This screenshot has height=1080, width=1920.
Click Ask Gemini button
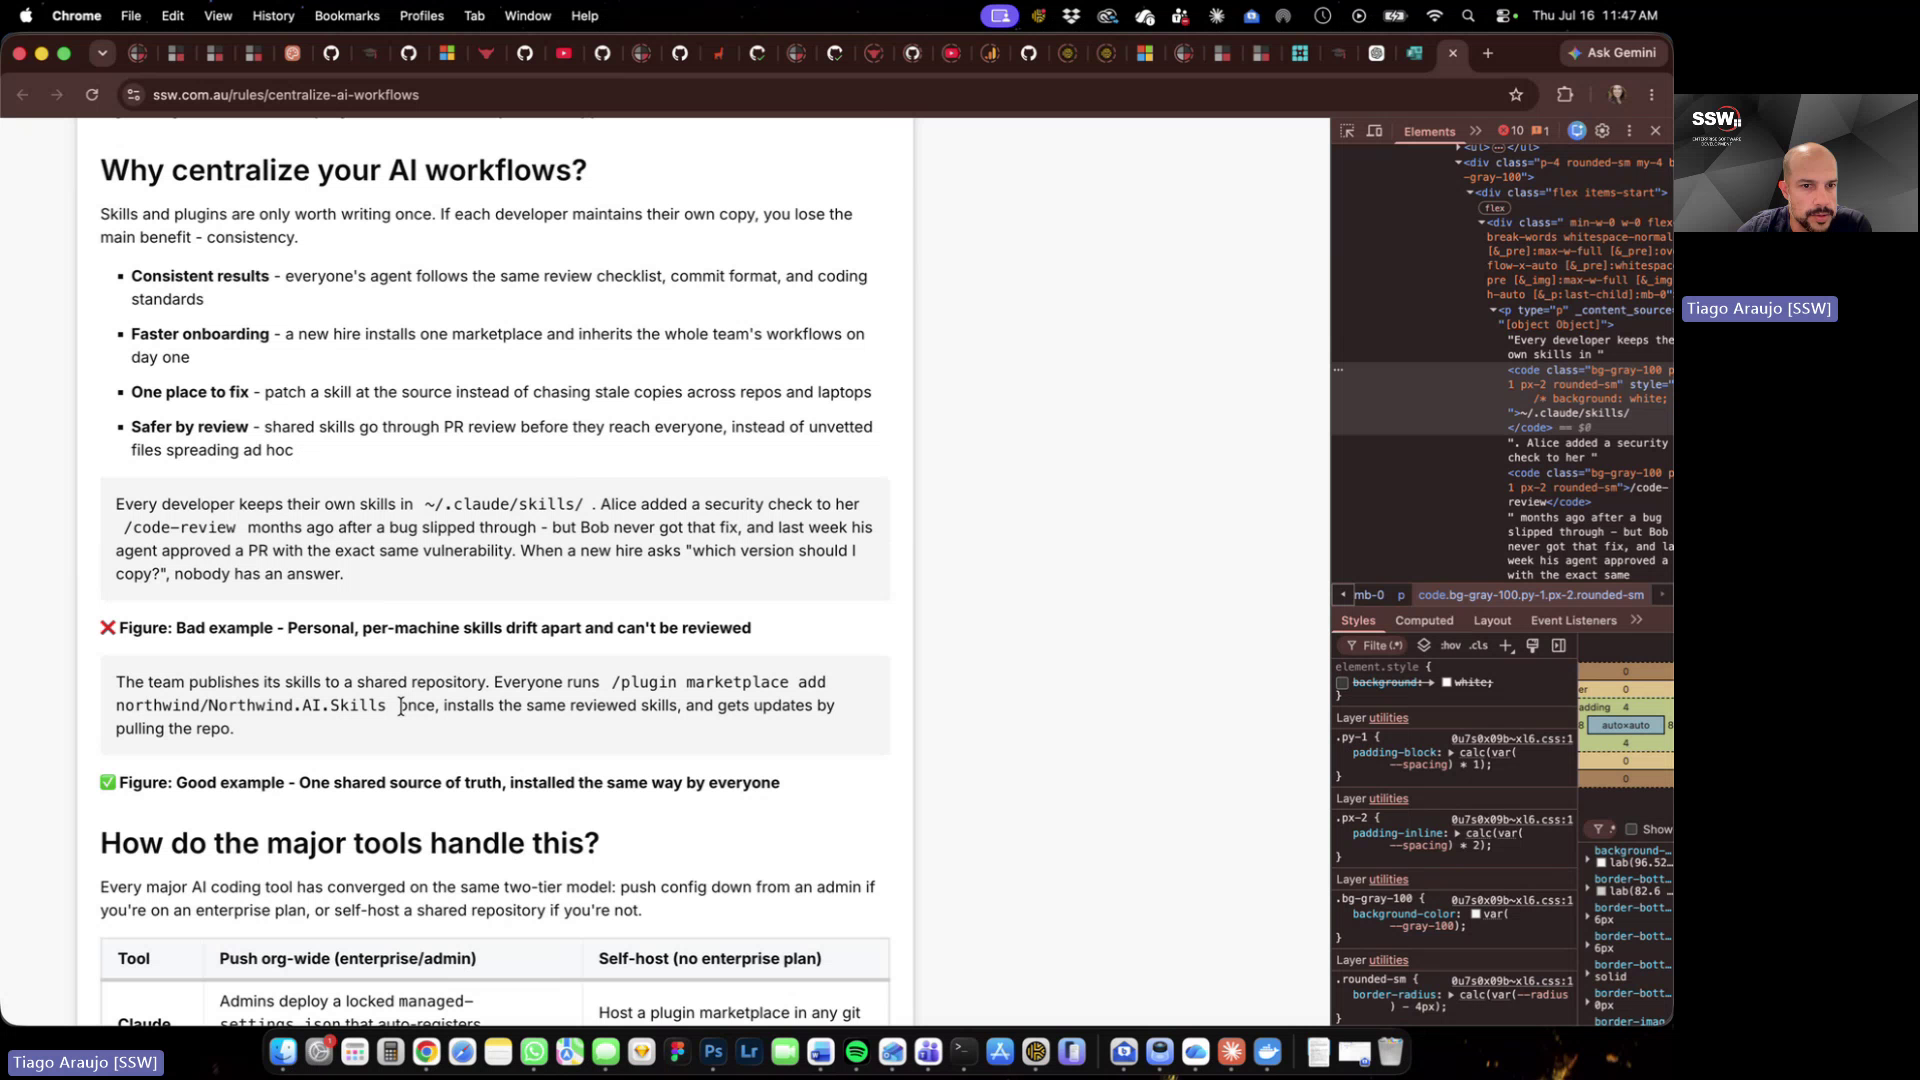1612,53
